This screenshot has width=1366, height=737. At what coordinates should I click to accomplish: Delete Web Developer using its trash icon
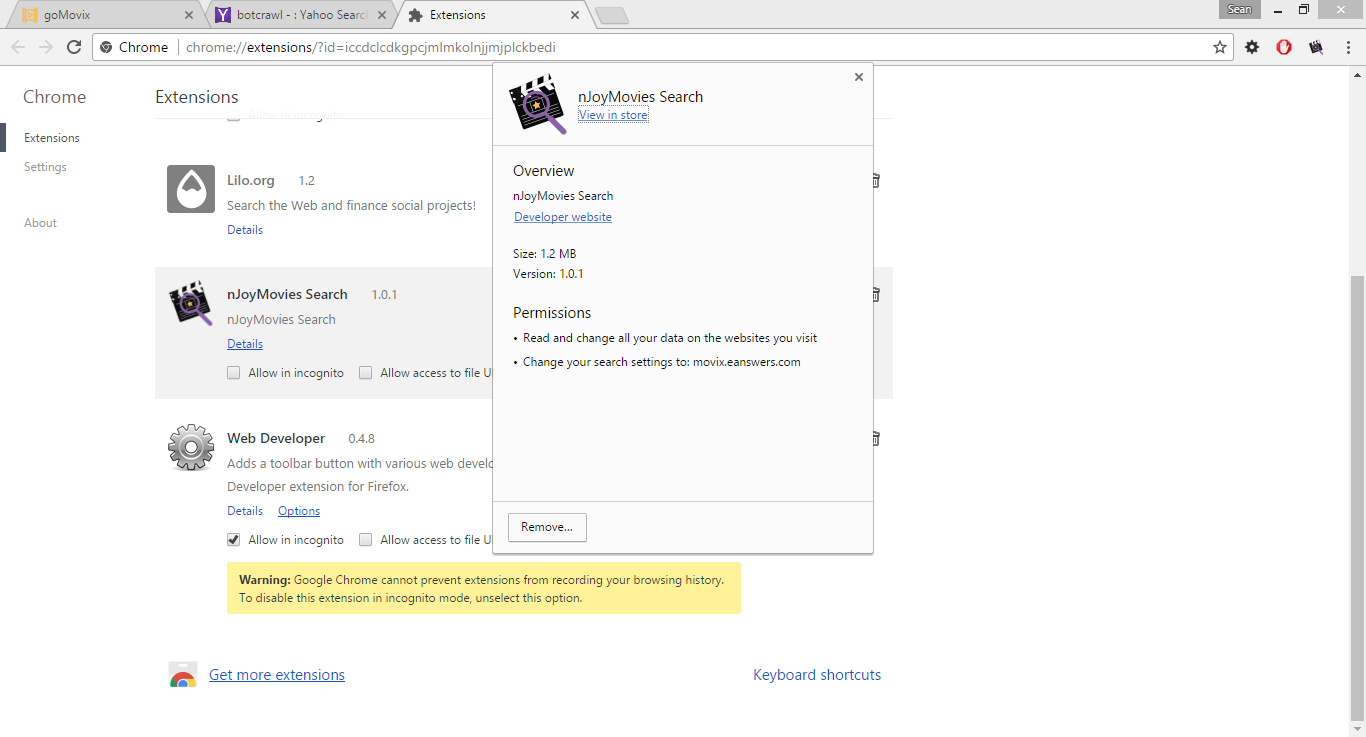pos(875,438)
